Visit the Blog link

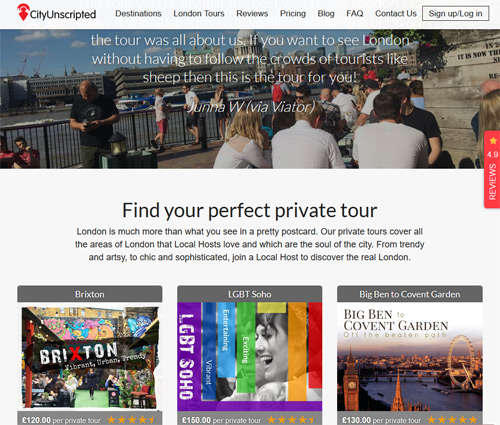pyautogui.click(x=326, y=14)
